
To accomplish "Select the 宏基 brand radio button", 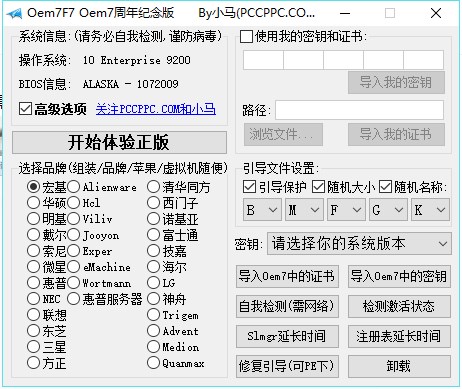I will 33,187.
